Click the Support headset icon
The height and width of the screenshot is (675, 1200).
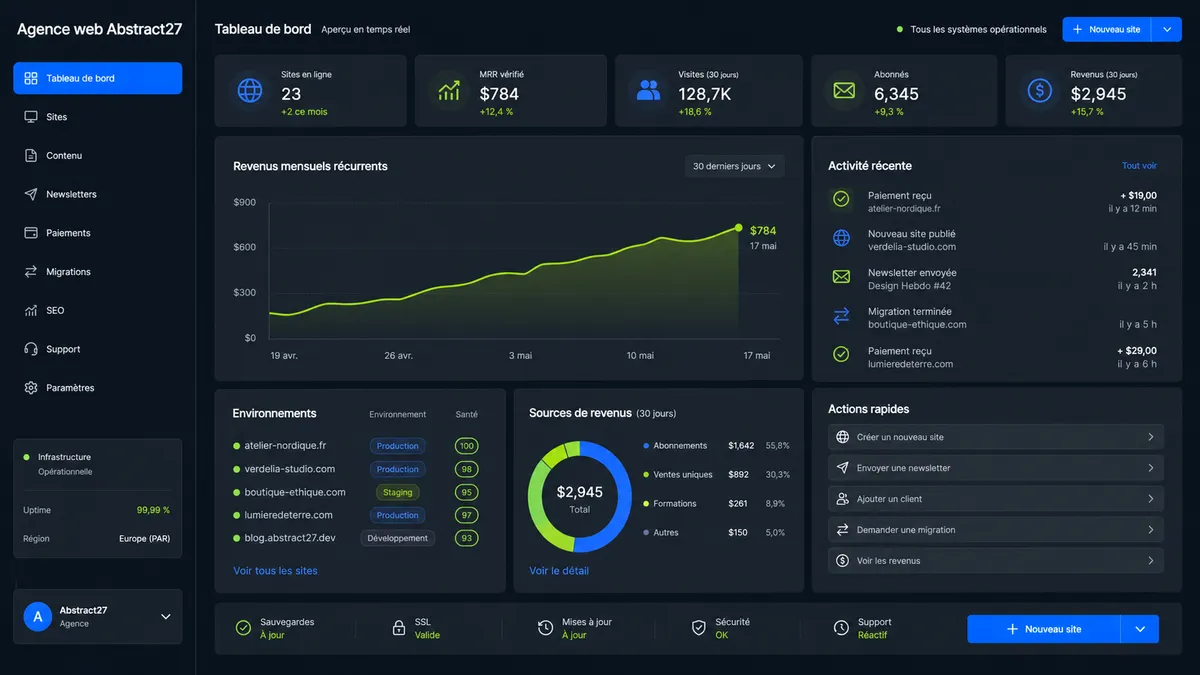tap(31, 349)
